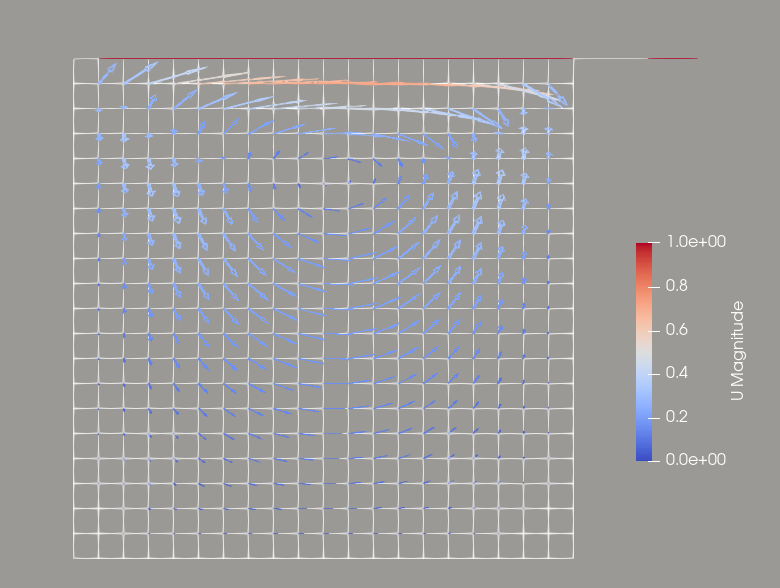Click the 0.8 legend tick label
This screenshot has width=780, height=588.
(677, 286)
